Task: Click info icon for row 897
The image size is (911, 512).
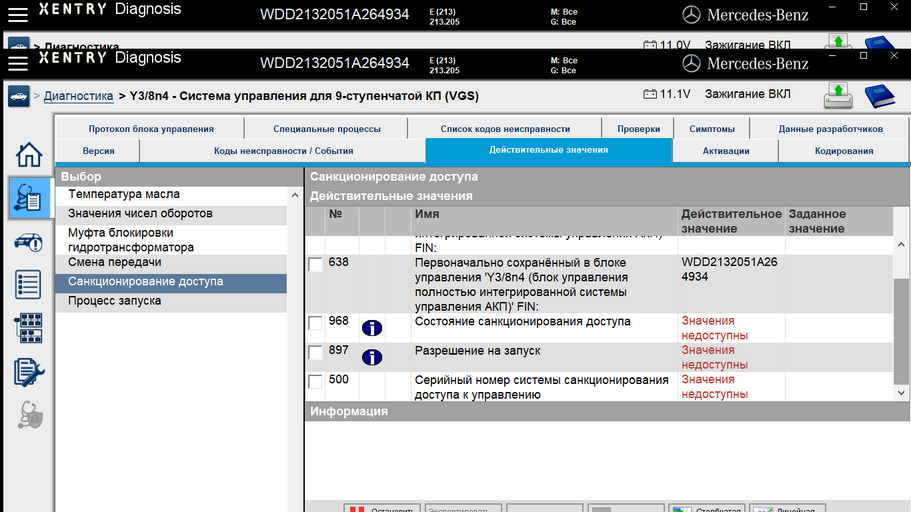Action: [x=372, y=357]
